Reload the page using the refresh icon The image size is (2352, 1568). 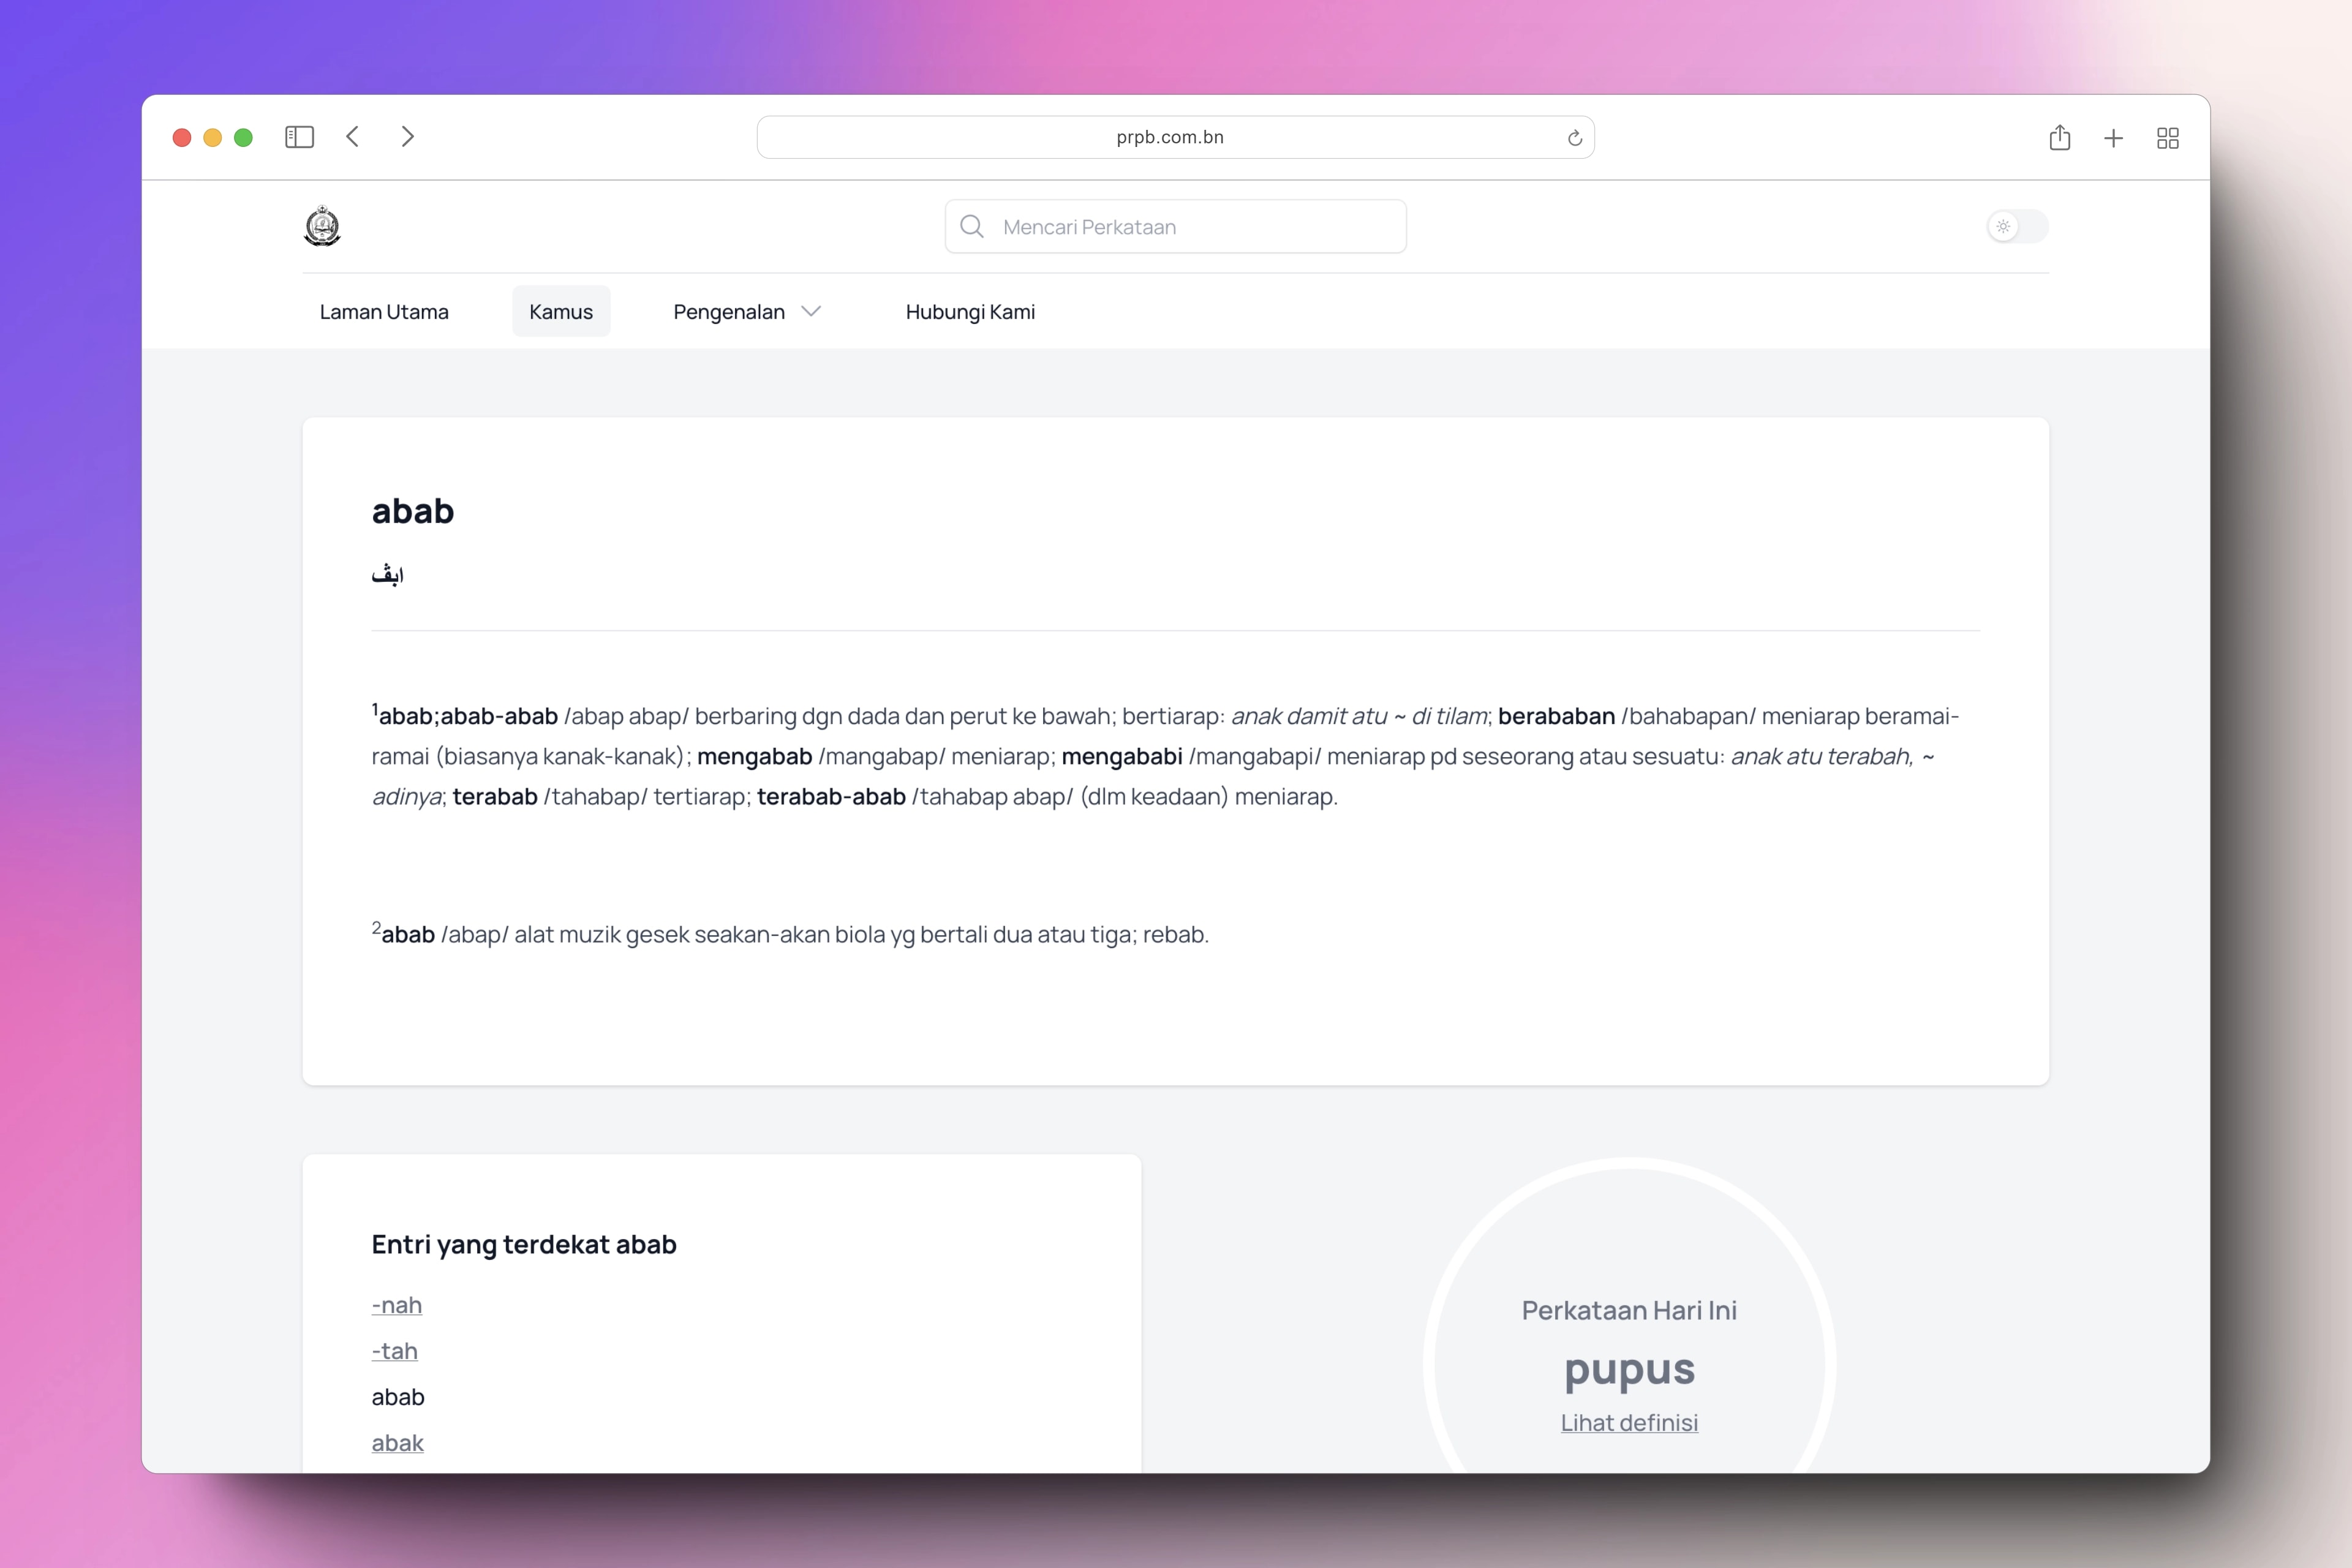[1574, 138]
